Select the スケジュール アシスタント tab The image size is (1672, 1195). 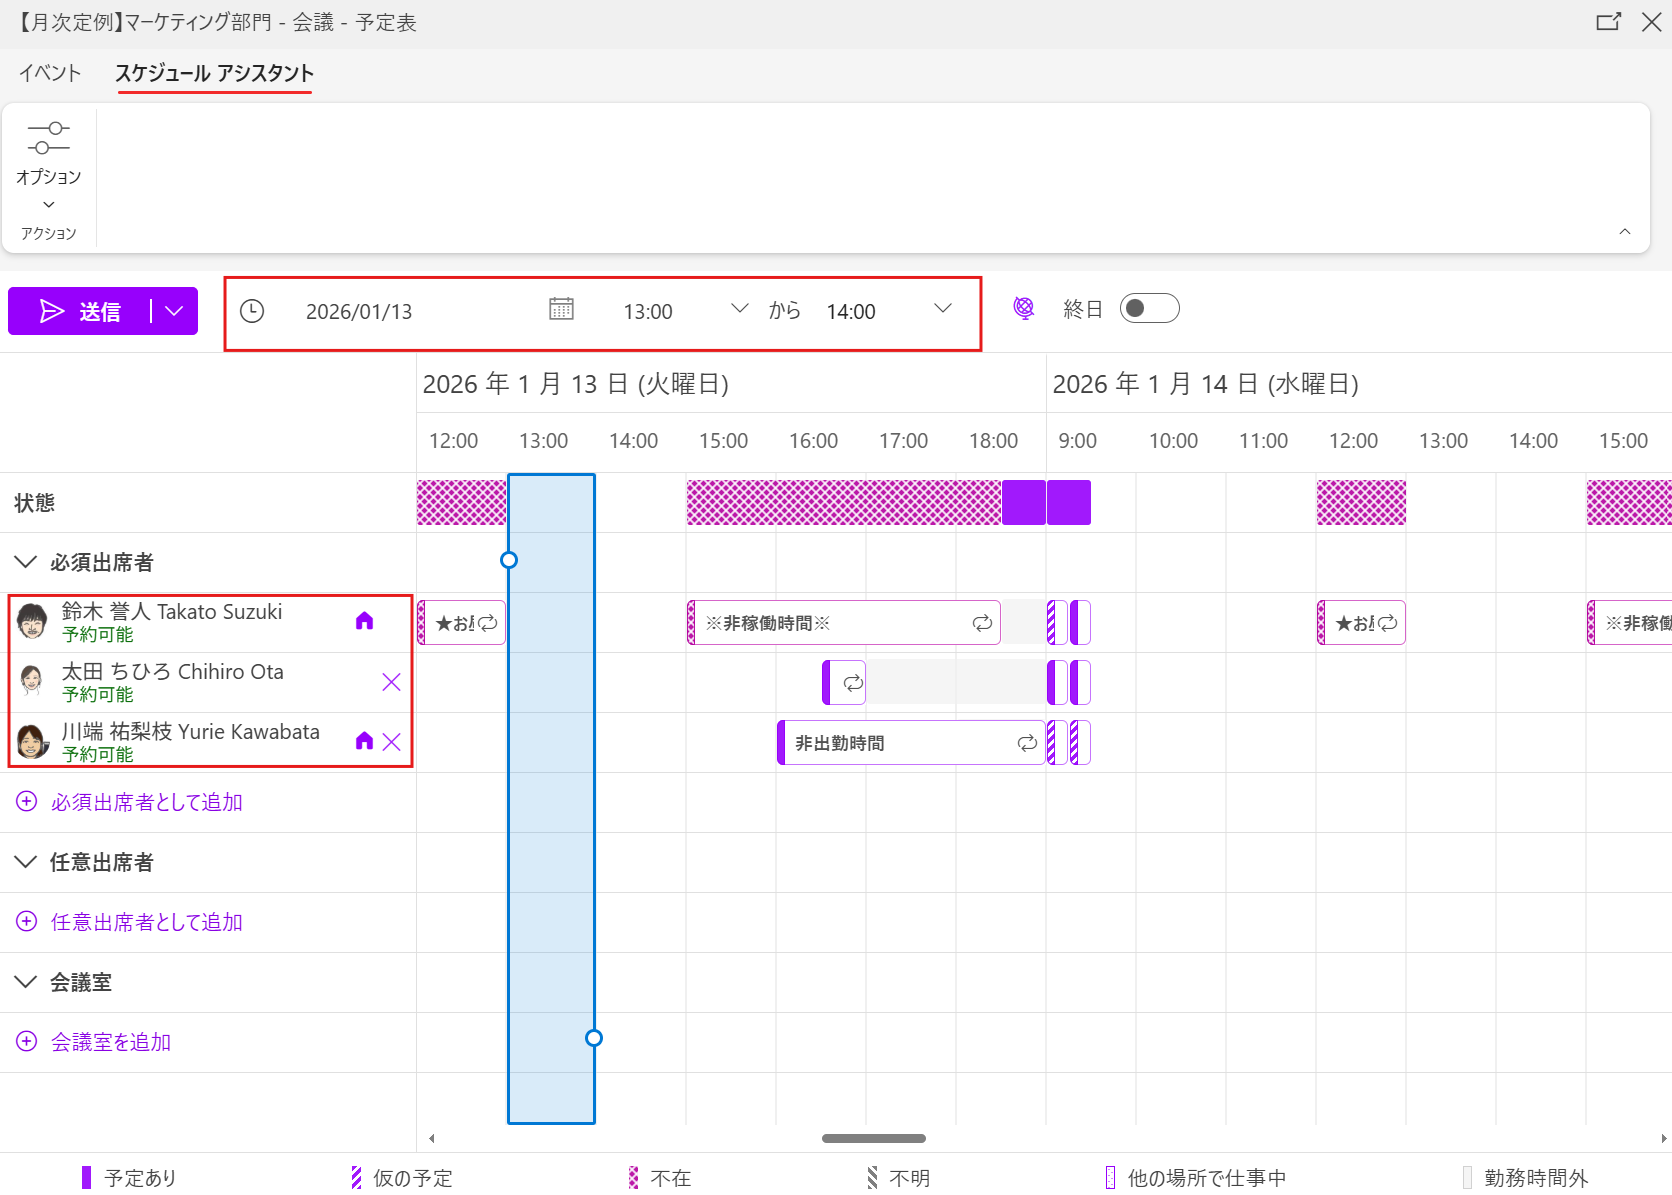click(214, 73)
